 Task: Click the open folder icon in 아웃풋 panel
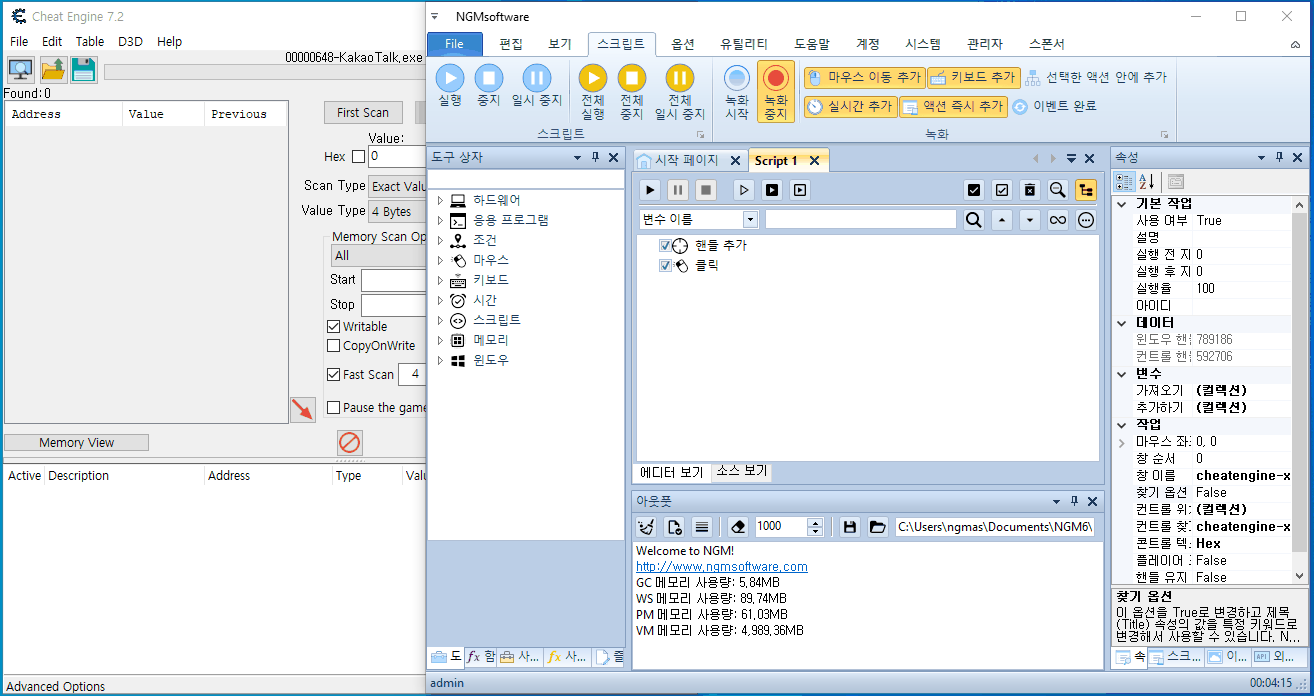click(878, 526)
